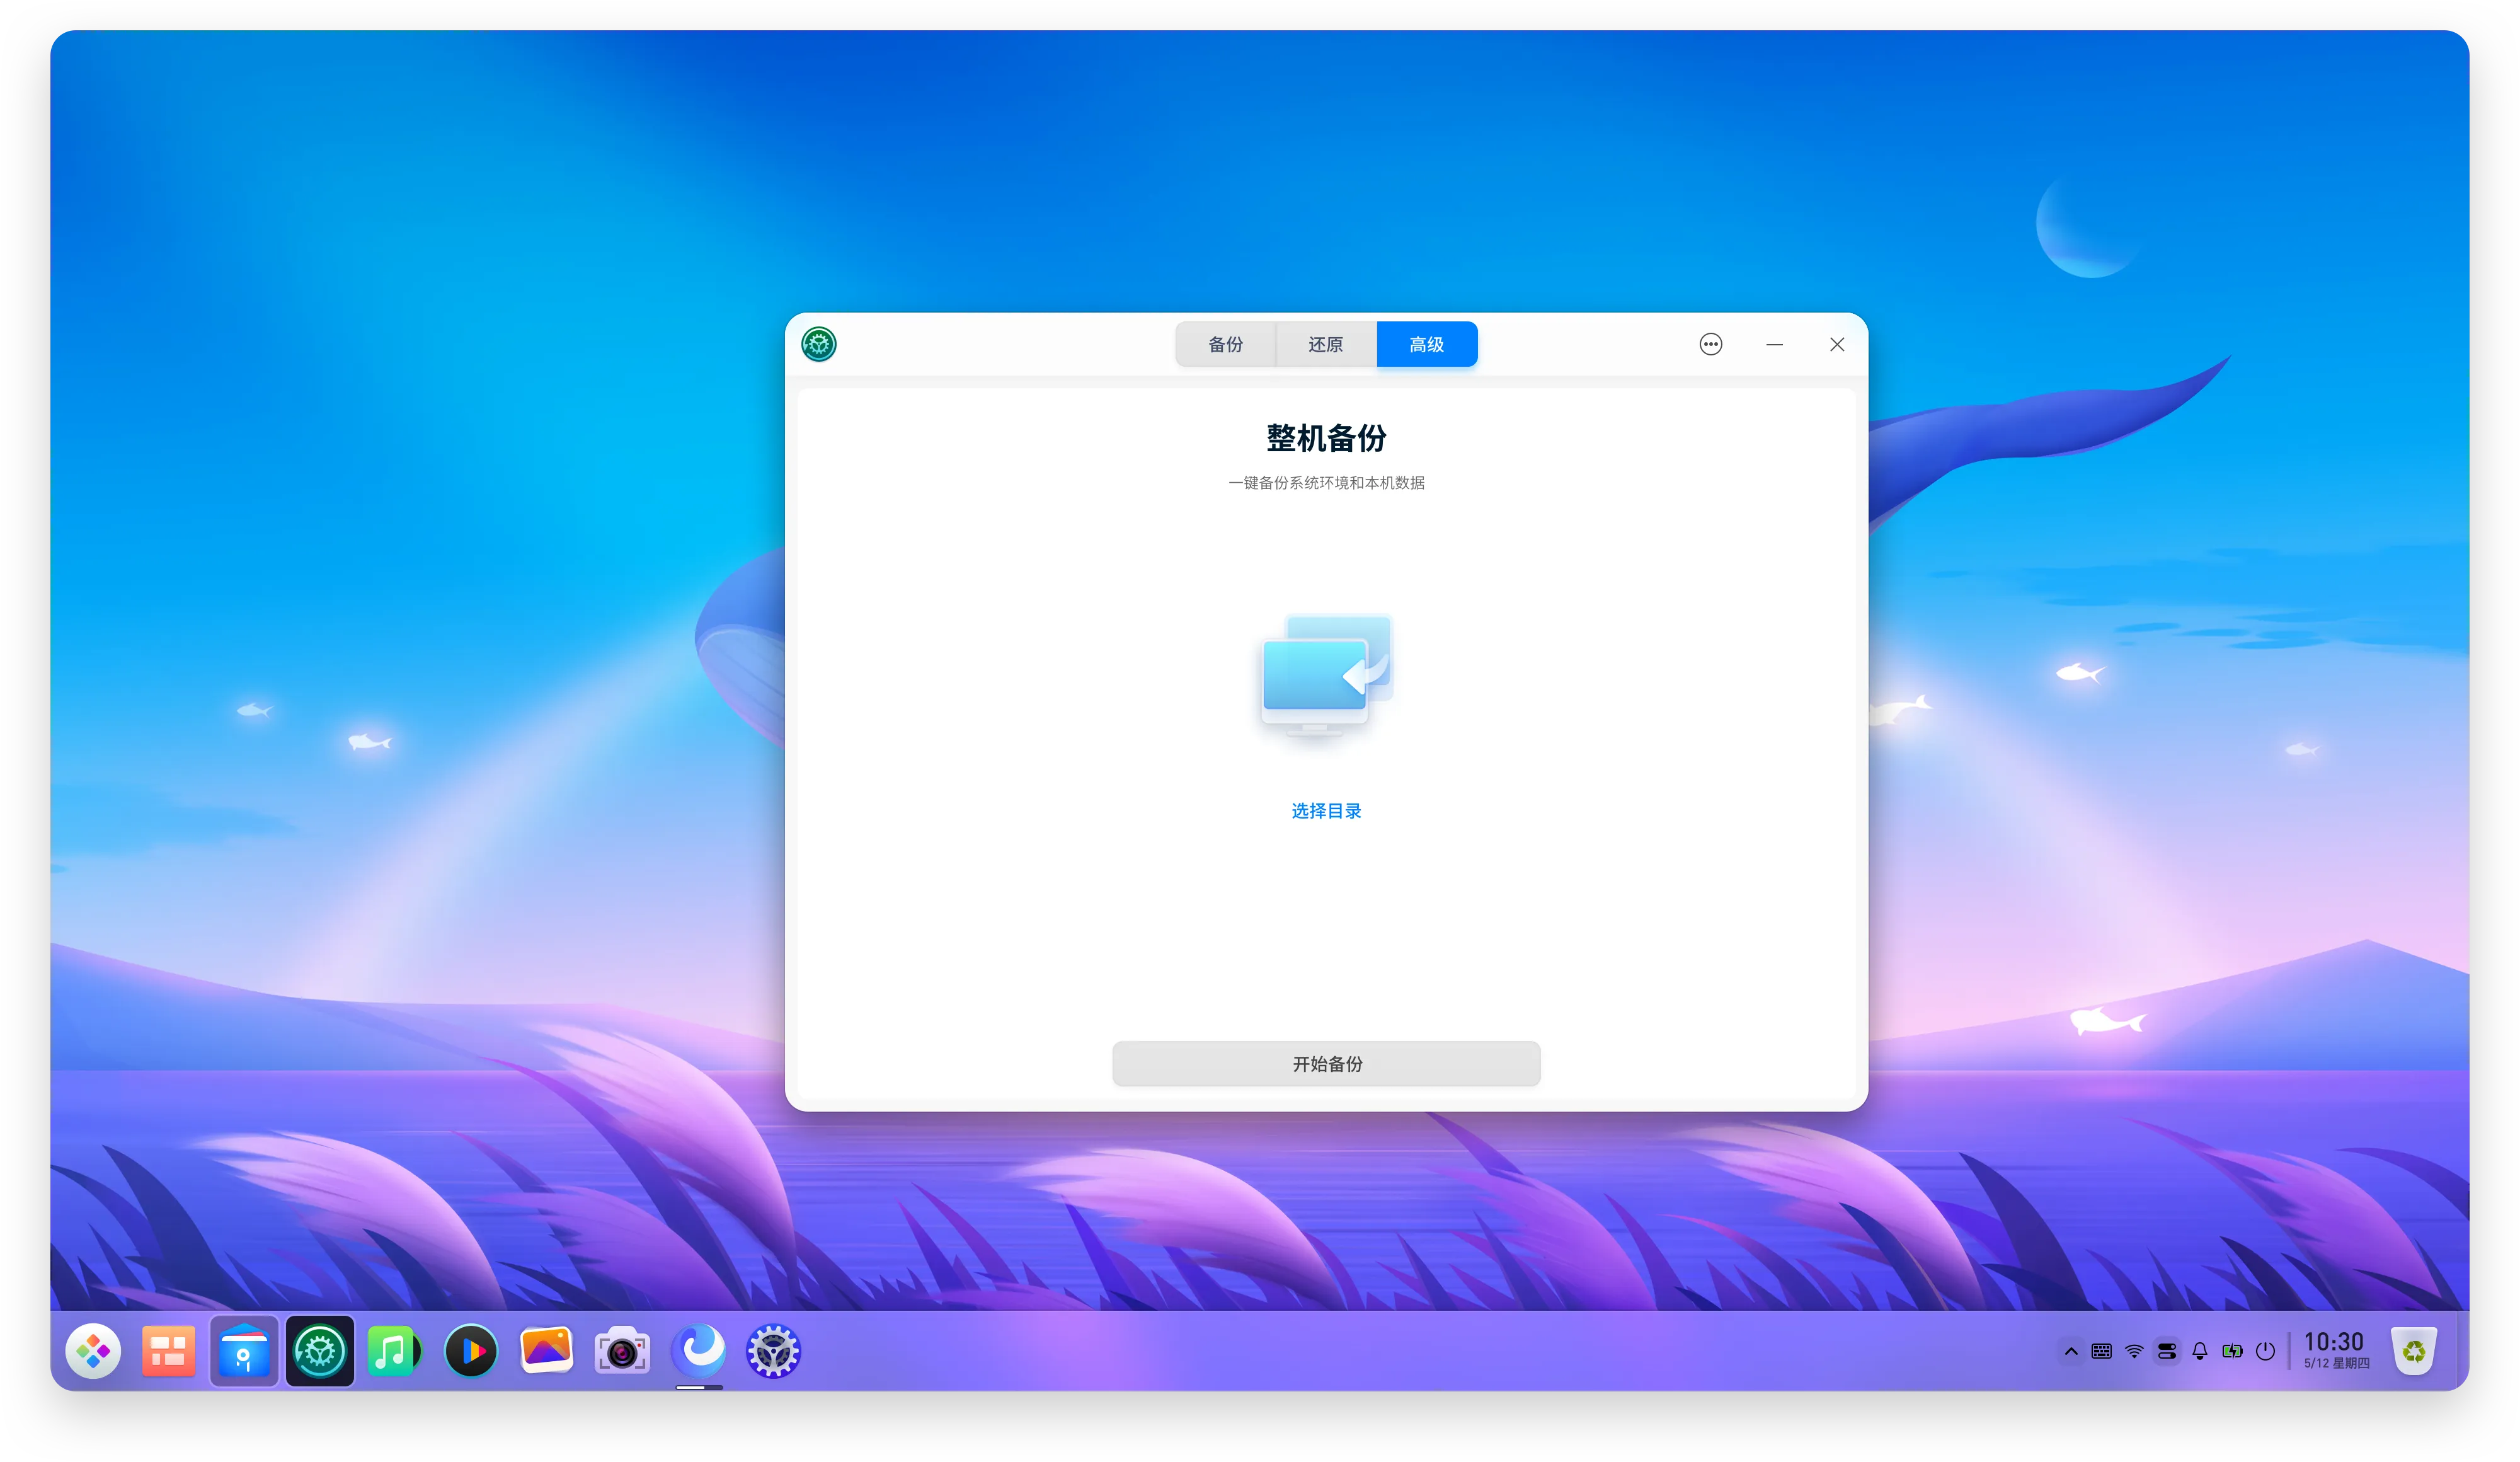Open the Wi-Fi network tray icon
The image size is (2520, 1462).
[x=2134, y=1352]
